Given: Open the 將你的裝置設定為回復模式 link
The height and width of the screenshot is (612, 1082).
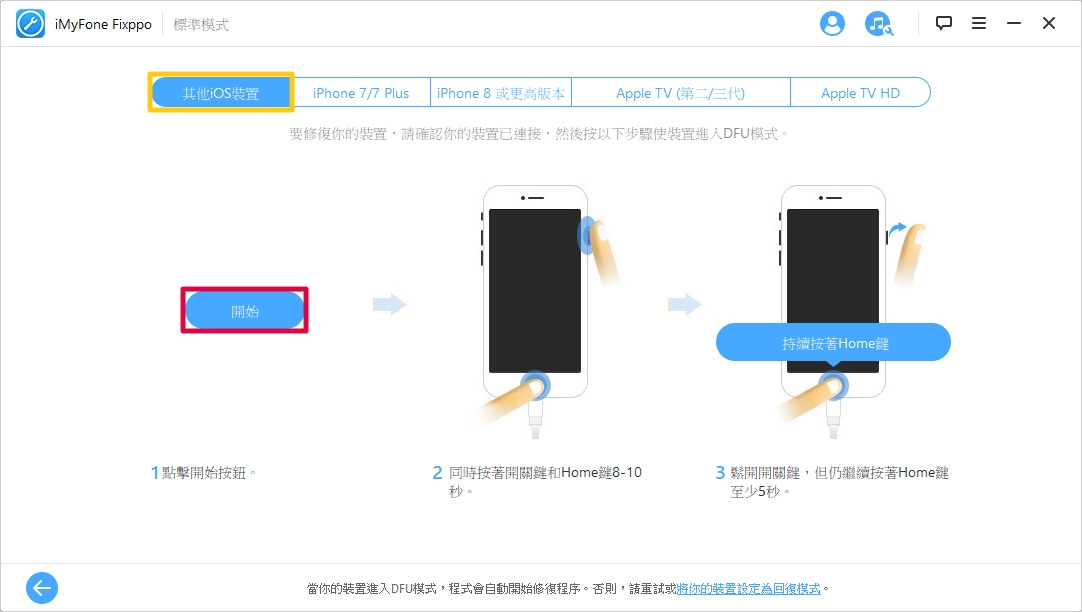Looking at the screenshot, I should (749, 589).
